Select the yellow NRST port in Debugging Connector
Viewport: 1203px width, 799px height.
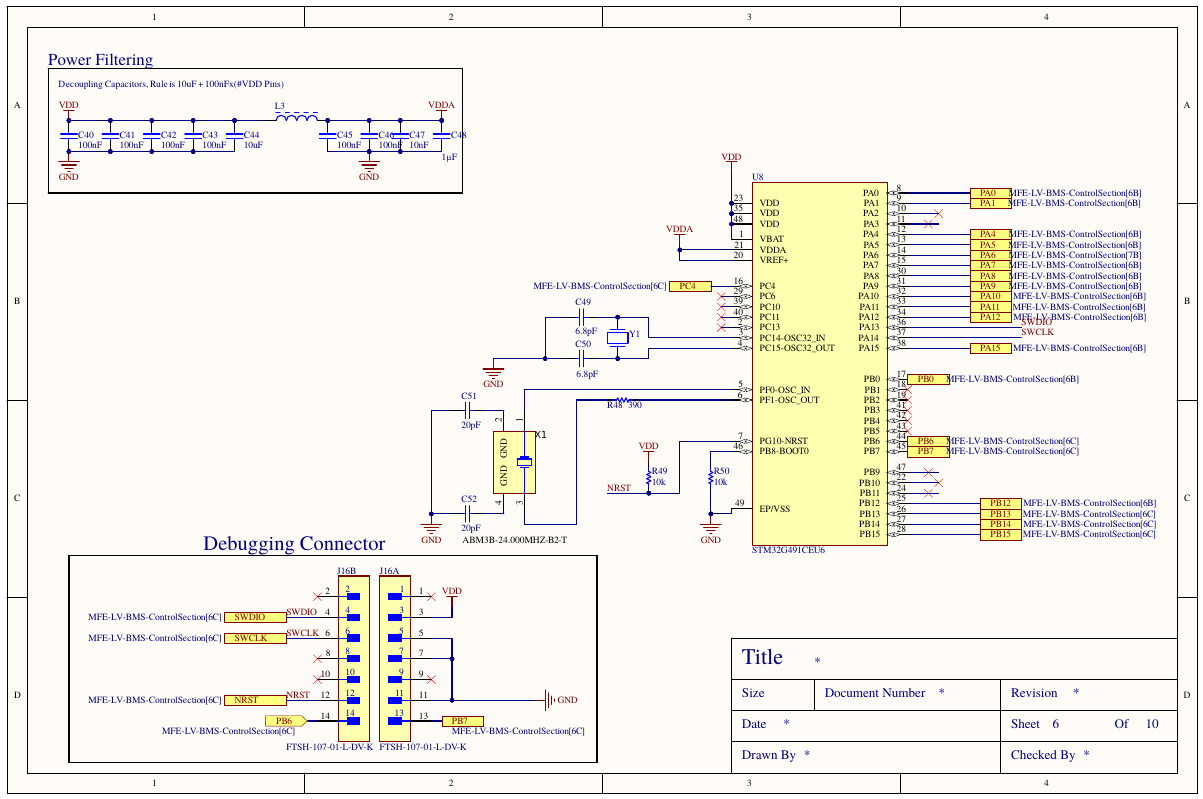255,700
